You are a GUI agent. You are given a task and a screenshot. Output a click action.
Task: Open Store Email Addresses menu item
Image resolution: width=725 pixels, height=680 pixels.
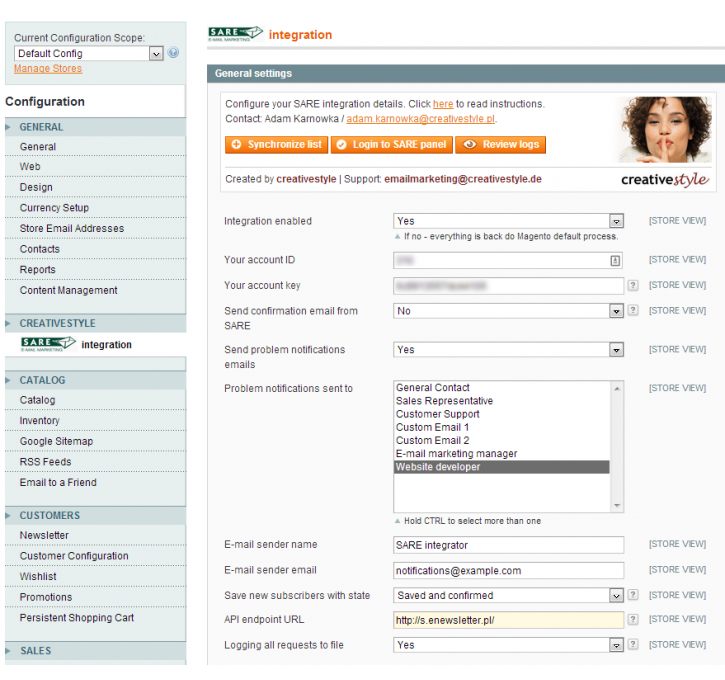(x=96, y=228)
